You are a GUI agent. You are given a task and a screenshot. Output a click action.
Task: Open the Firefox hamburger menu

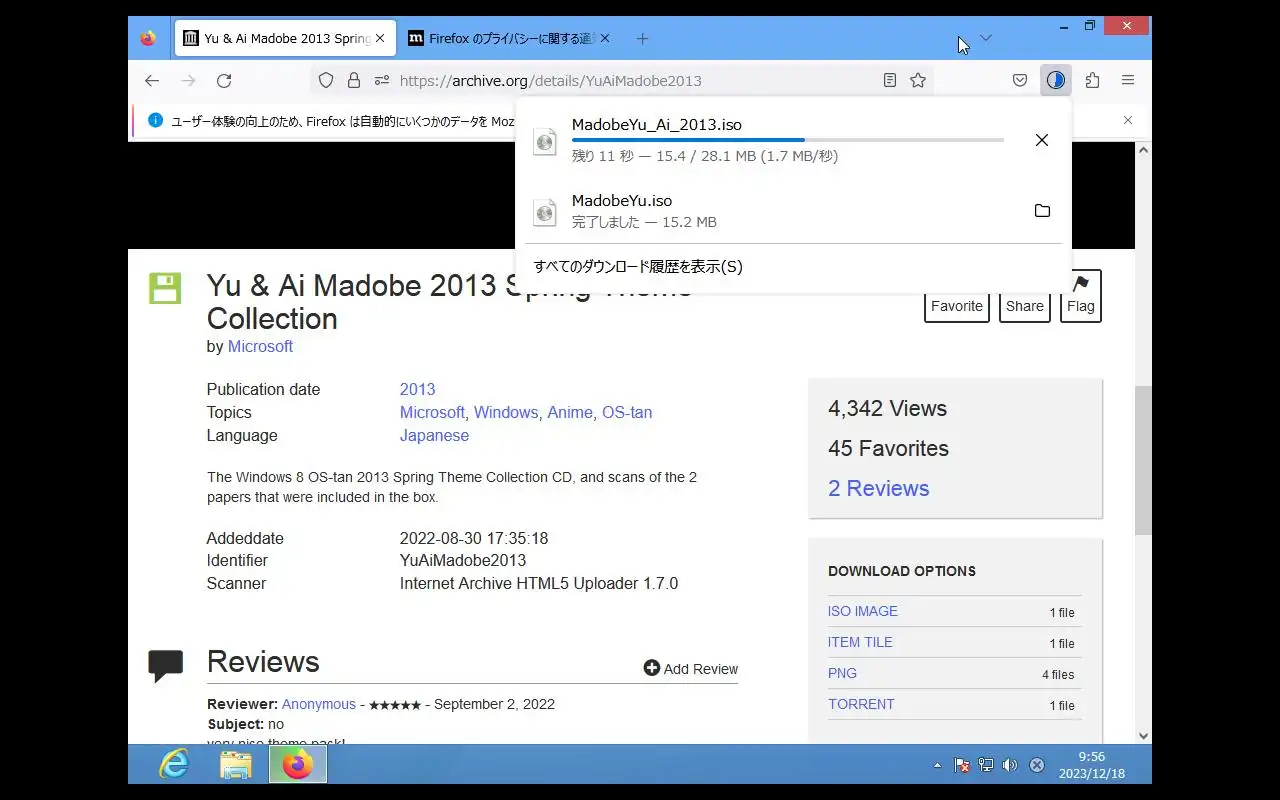tap(1127, 80)
